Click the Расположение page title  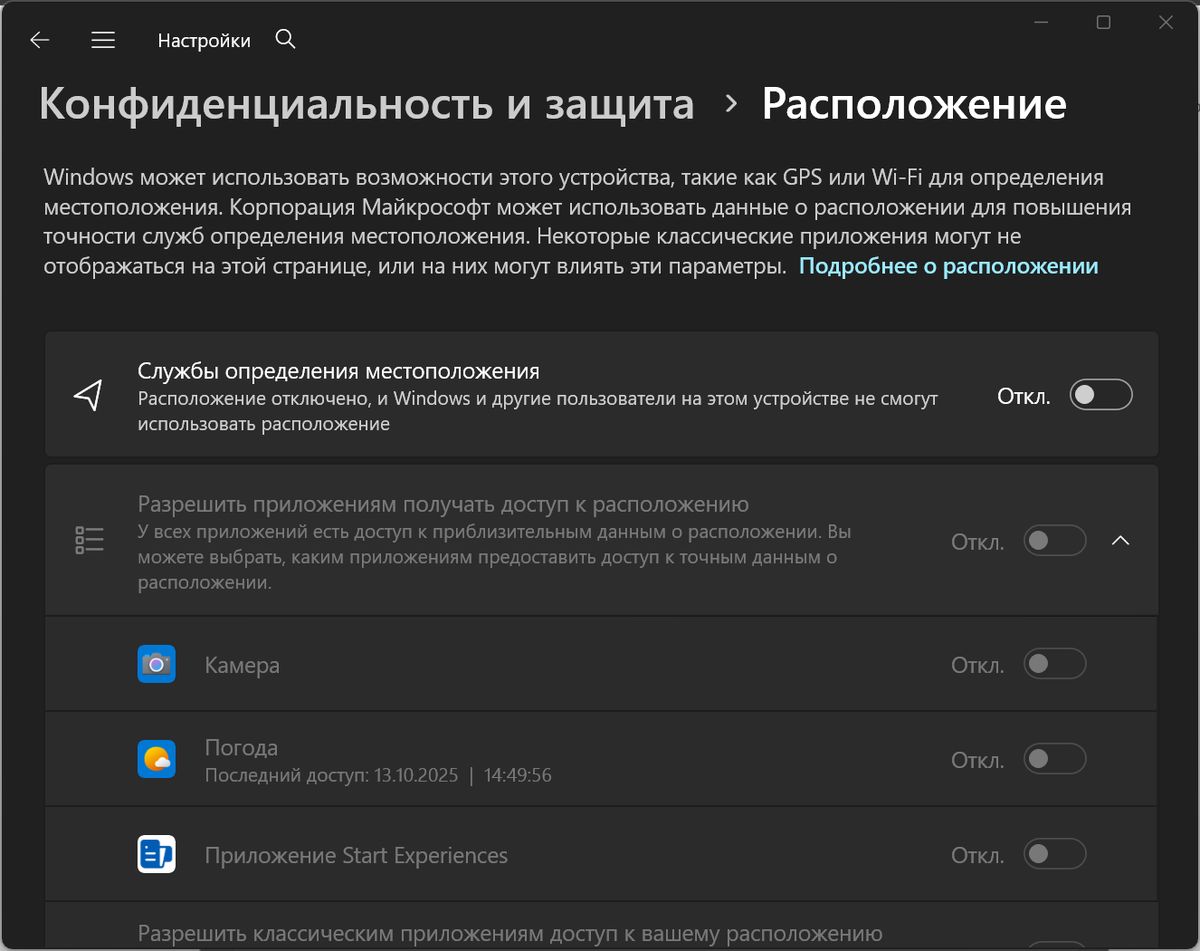pos(914,102)
